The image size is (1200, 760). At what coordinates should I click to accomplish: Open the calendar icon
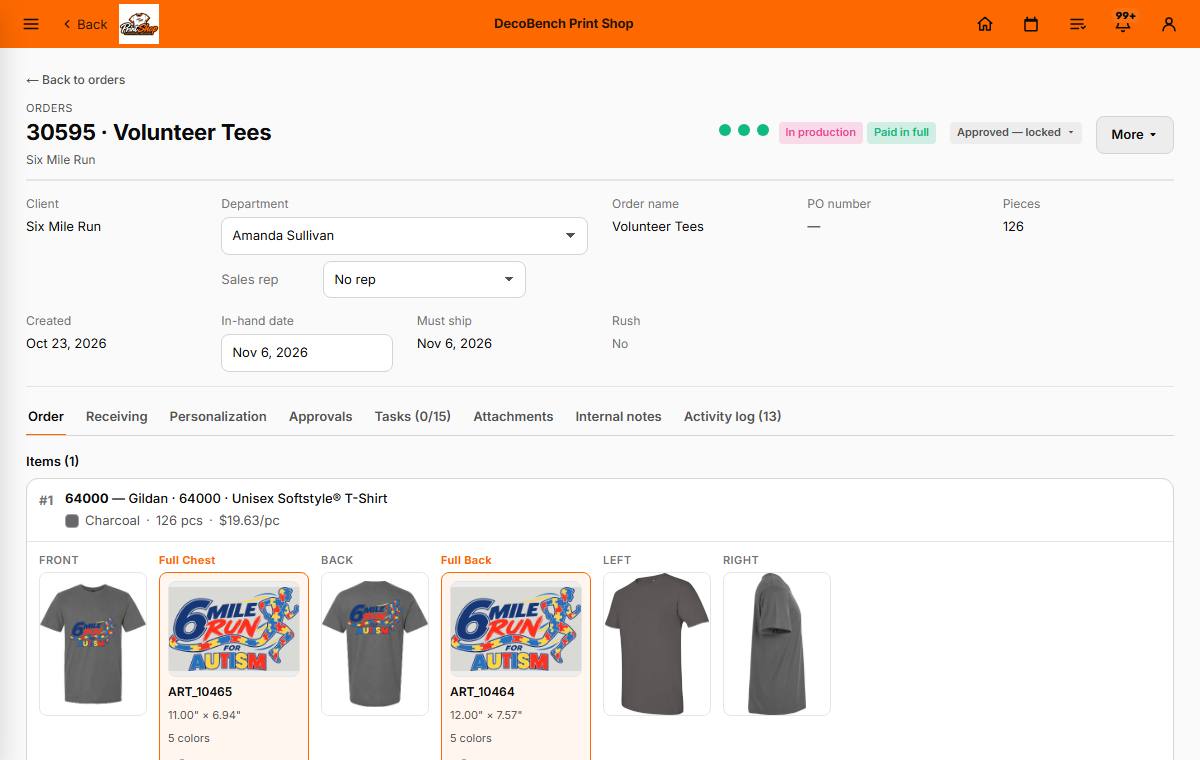pos(1031,24)
